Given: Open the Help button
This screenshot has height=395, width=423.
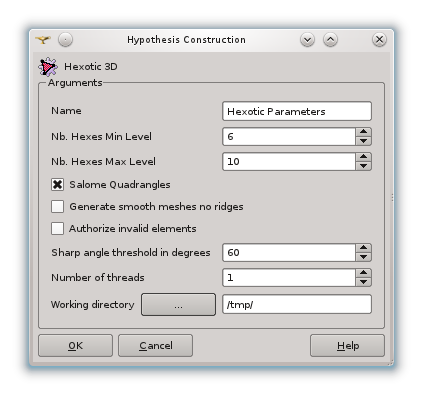Looking at the screenshot, I should point(347,346).
